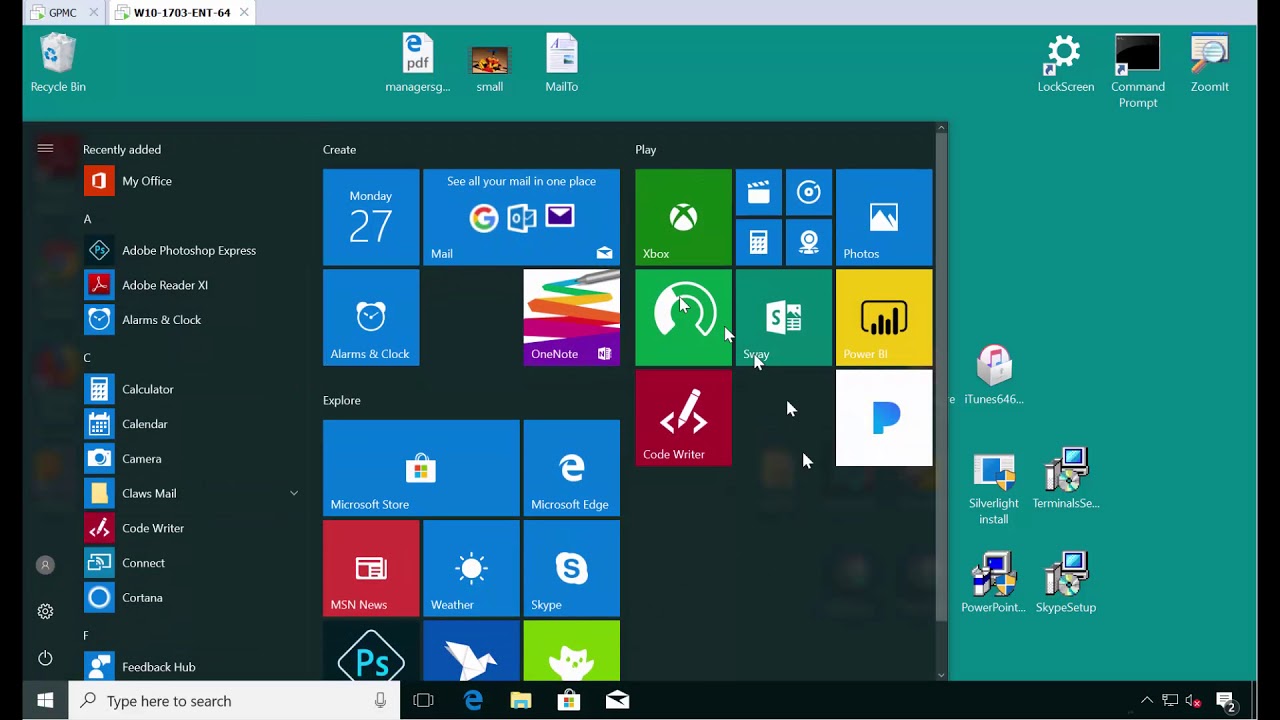The height and width of the screenshot is (720, 1280).
Task: Show hidden system tray icons
Action: coord(1147,701)
